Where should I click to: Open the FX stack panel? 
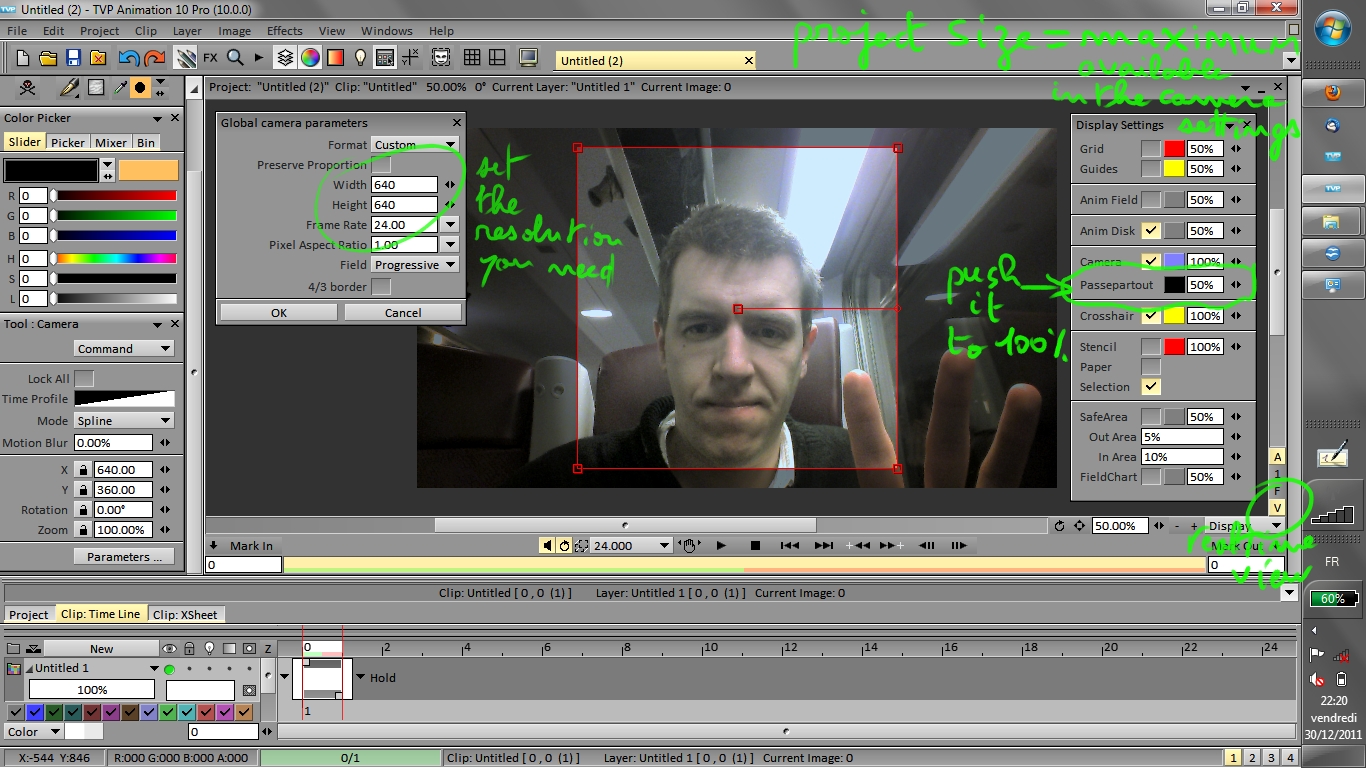click(210, 58)
